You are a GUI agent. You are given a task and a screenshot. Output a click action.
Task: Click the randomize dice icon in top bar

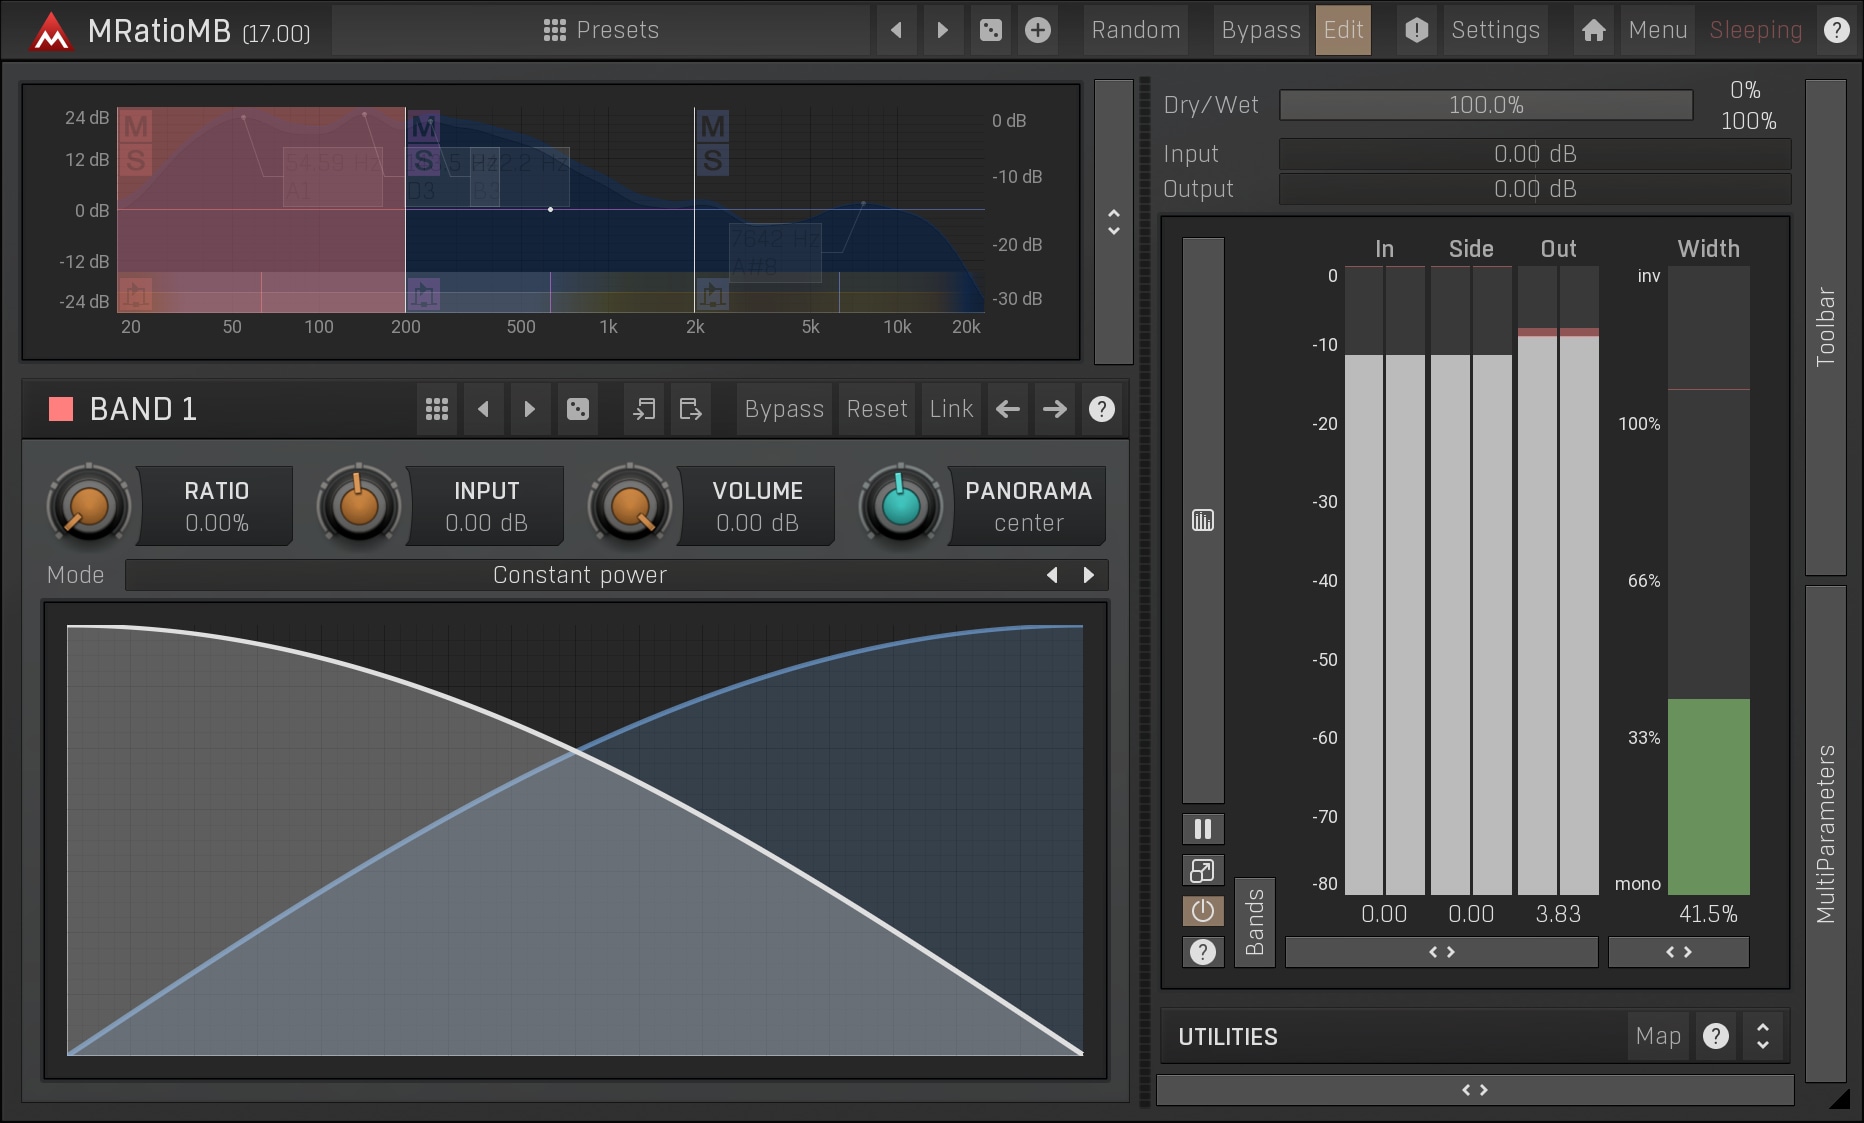(990, 30)
